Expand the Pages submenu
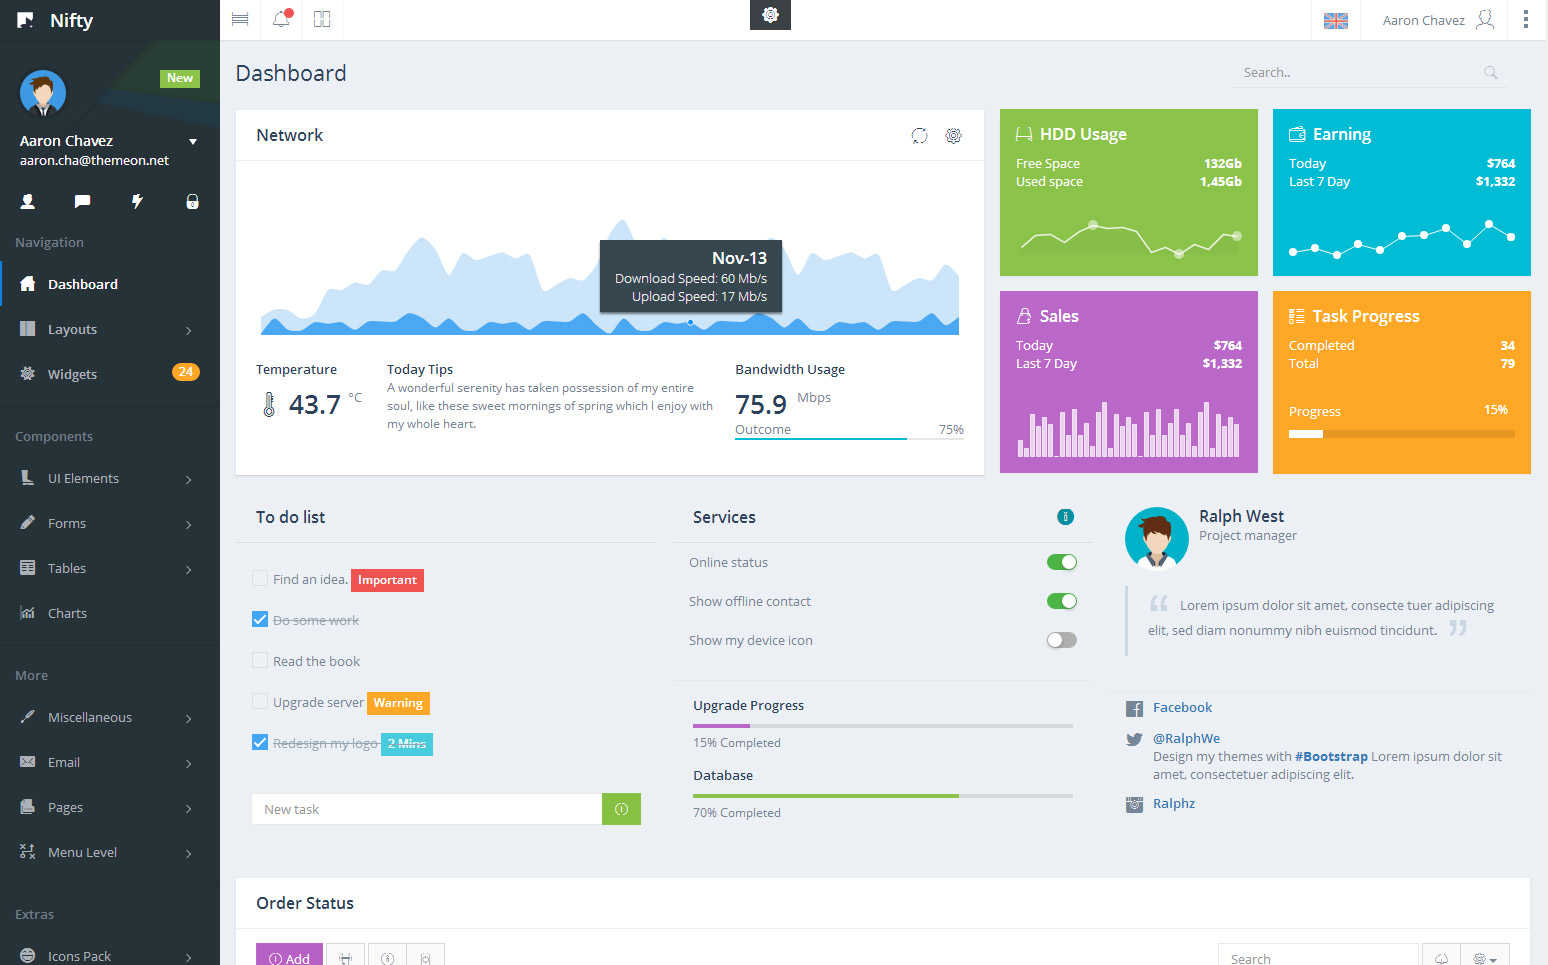The image size is (1548, 965). pos(110,807)
